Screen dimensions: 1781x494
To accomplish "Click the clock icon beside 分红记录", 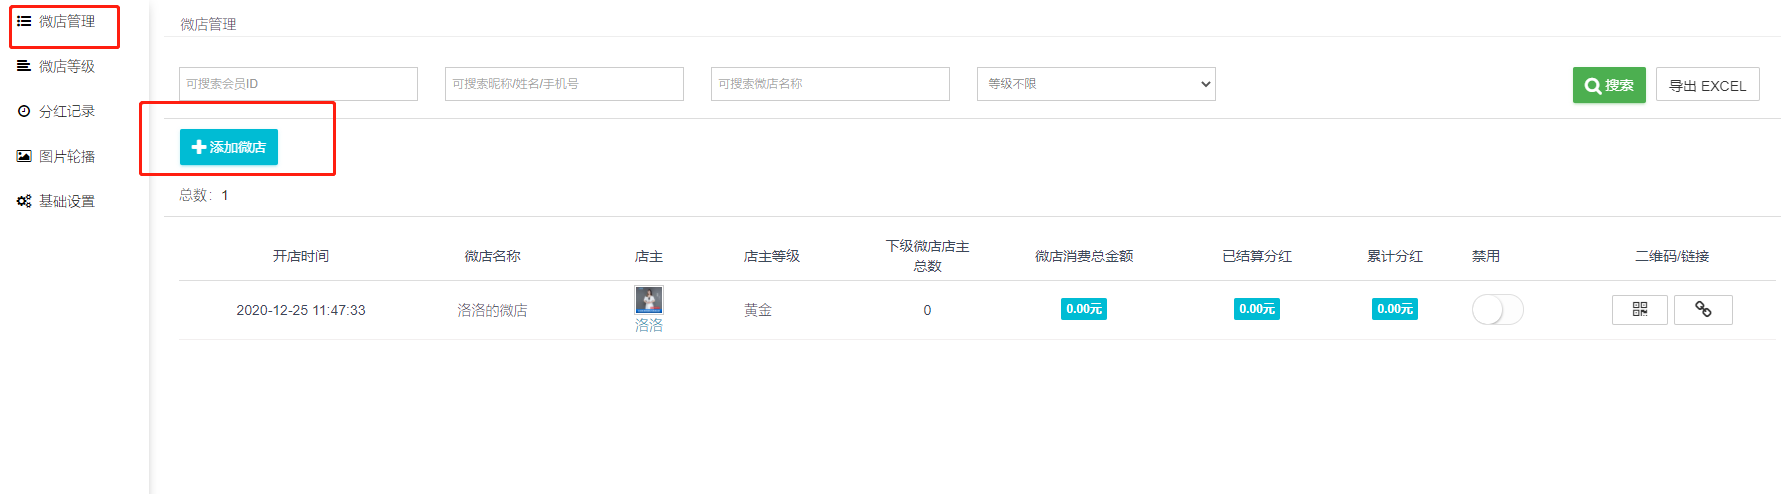I will [x=24, y=111].
